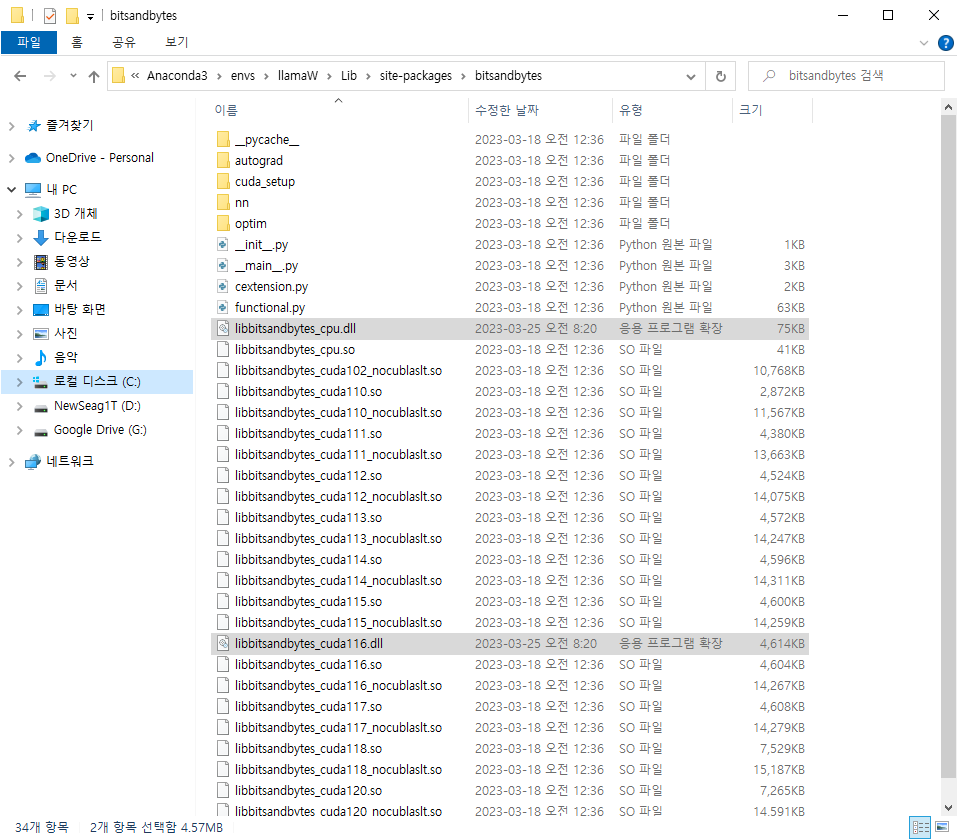Open the quick access toolbar customize dropdown
The image size is (958, 840).
pyautogui.click(x=90, y=16)
